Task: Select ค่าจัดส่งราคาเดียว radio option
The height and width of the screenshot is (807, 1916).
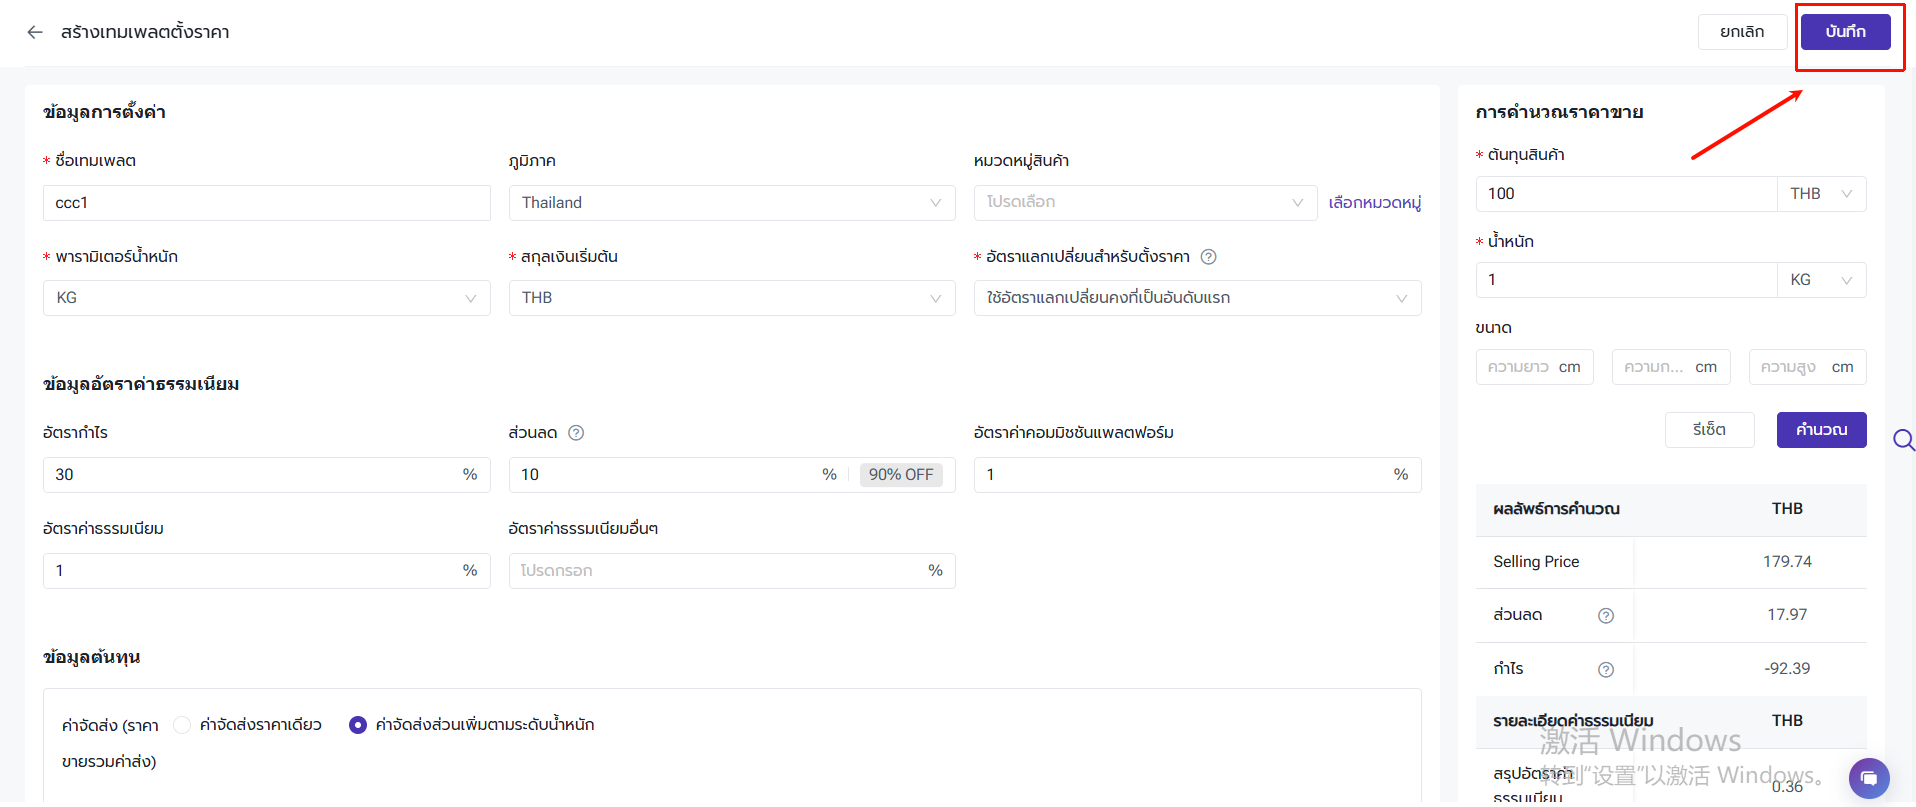Action: 182,725
